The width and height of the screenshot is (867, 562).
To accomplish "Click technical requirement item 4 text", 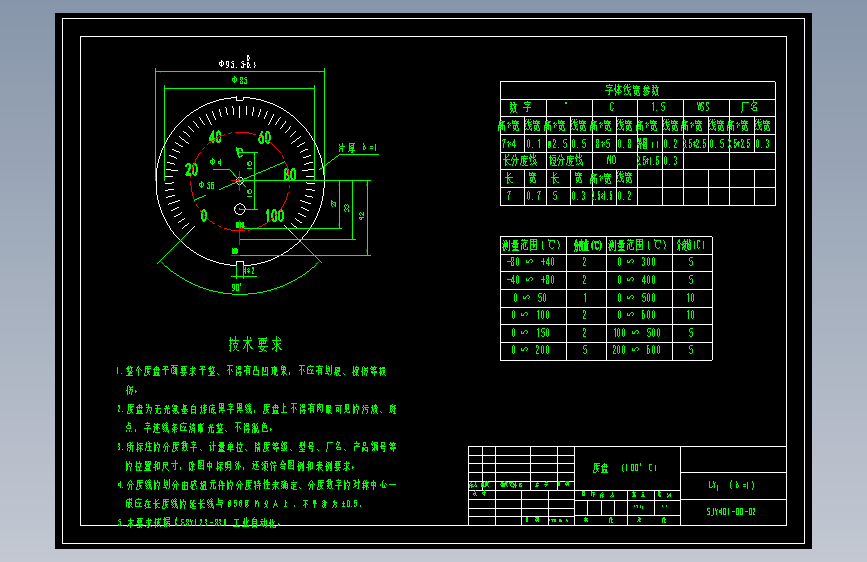I will 257,494.
